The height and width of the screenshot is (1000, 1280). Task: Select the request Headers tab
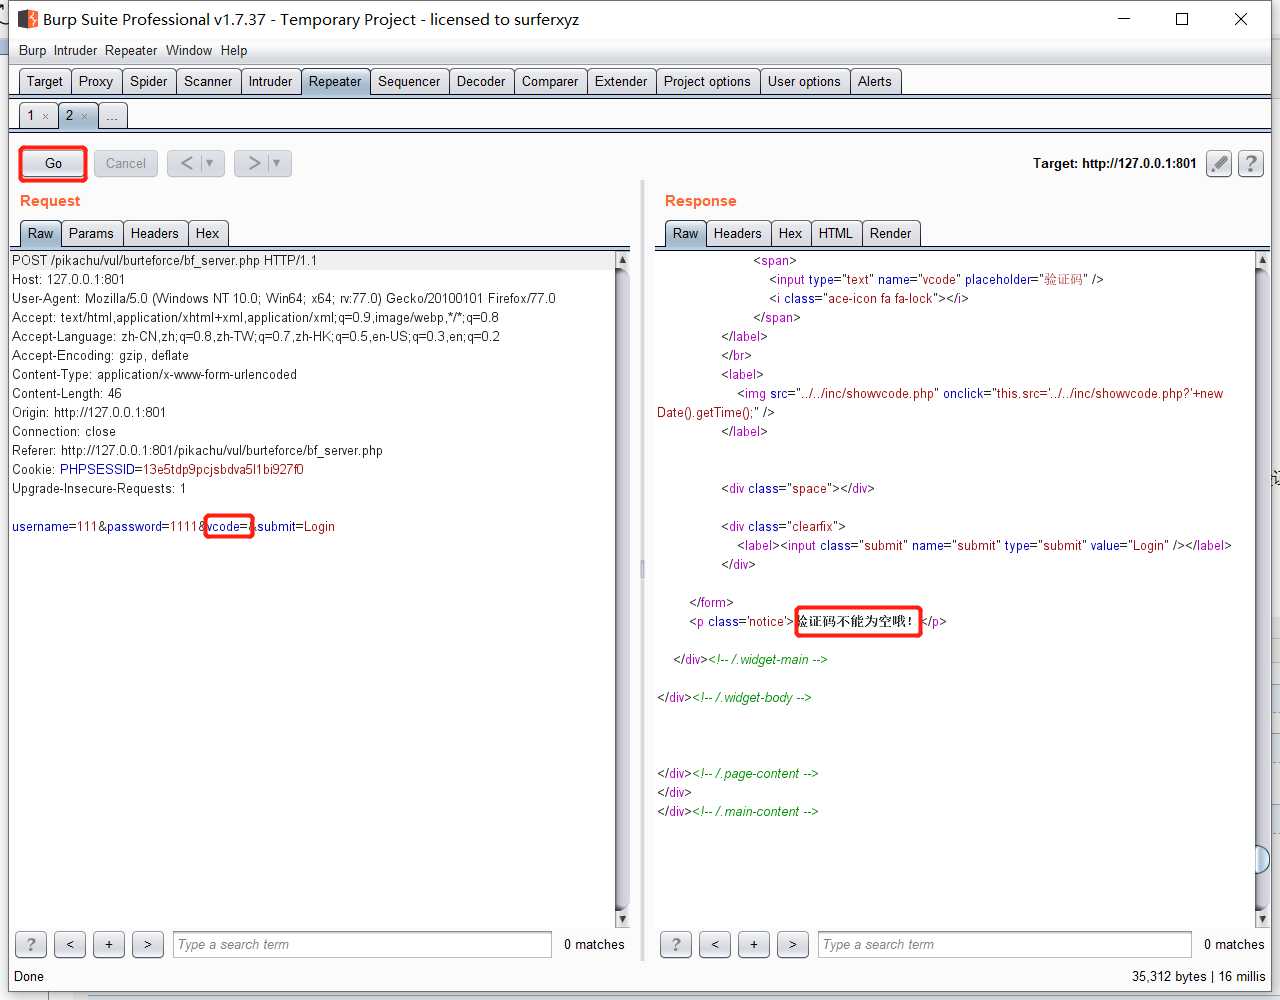155,233
